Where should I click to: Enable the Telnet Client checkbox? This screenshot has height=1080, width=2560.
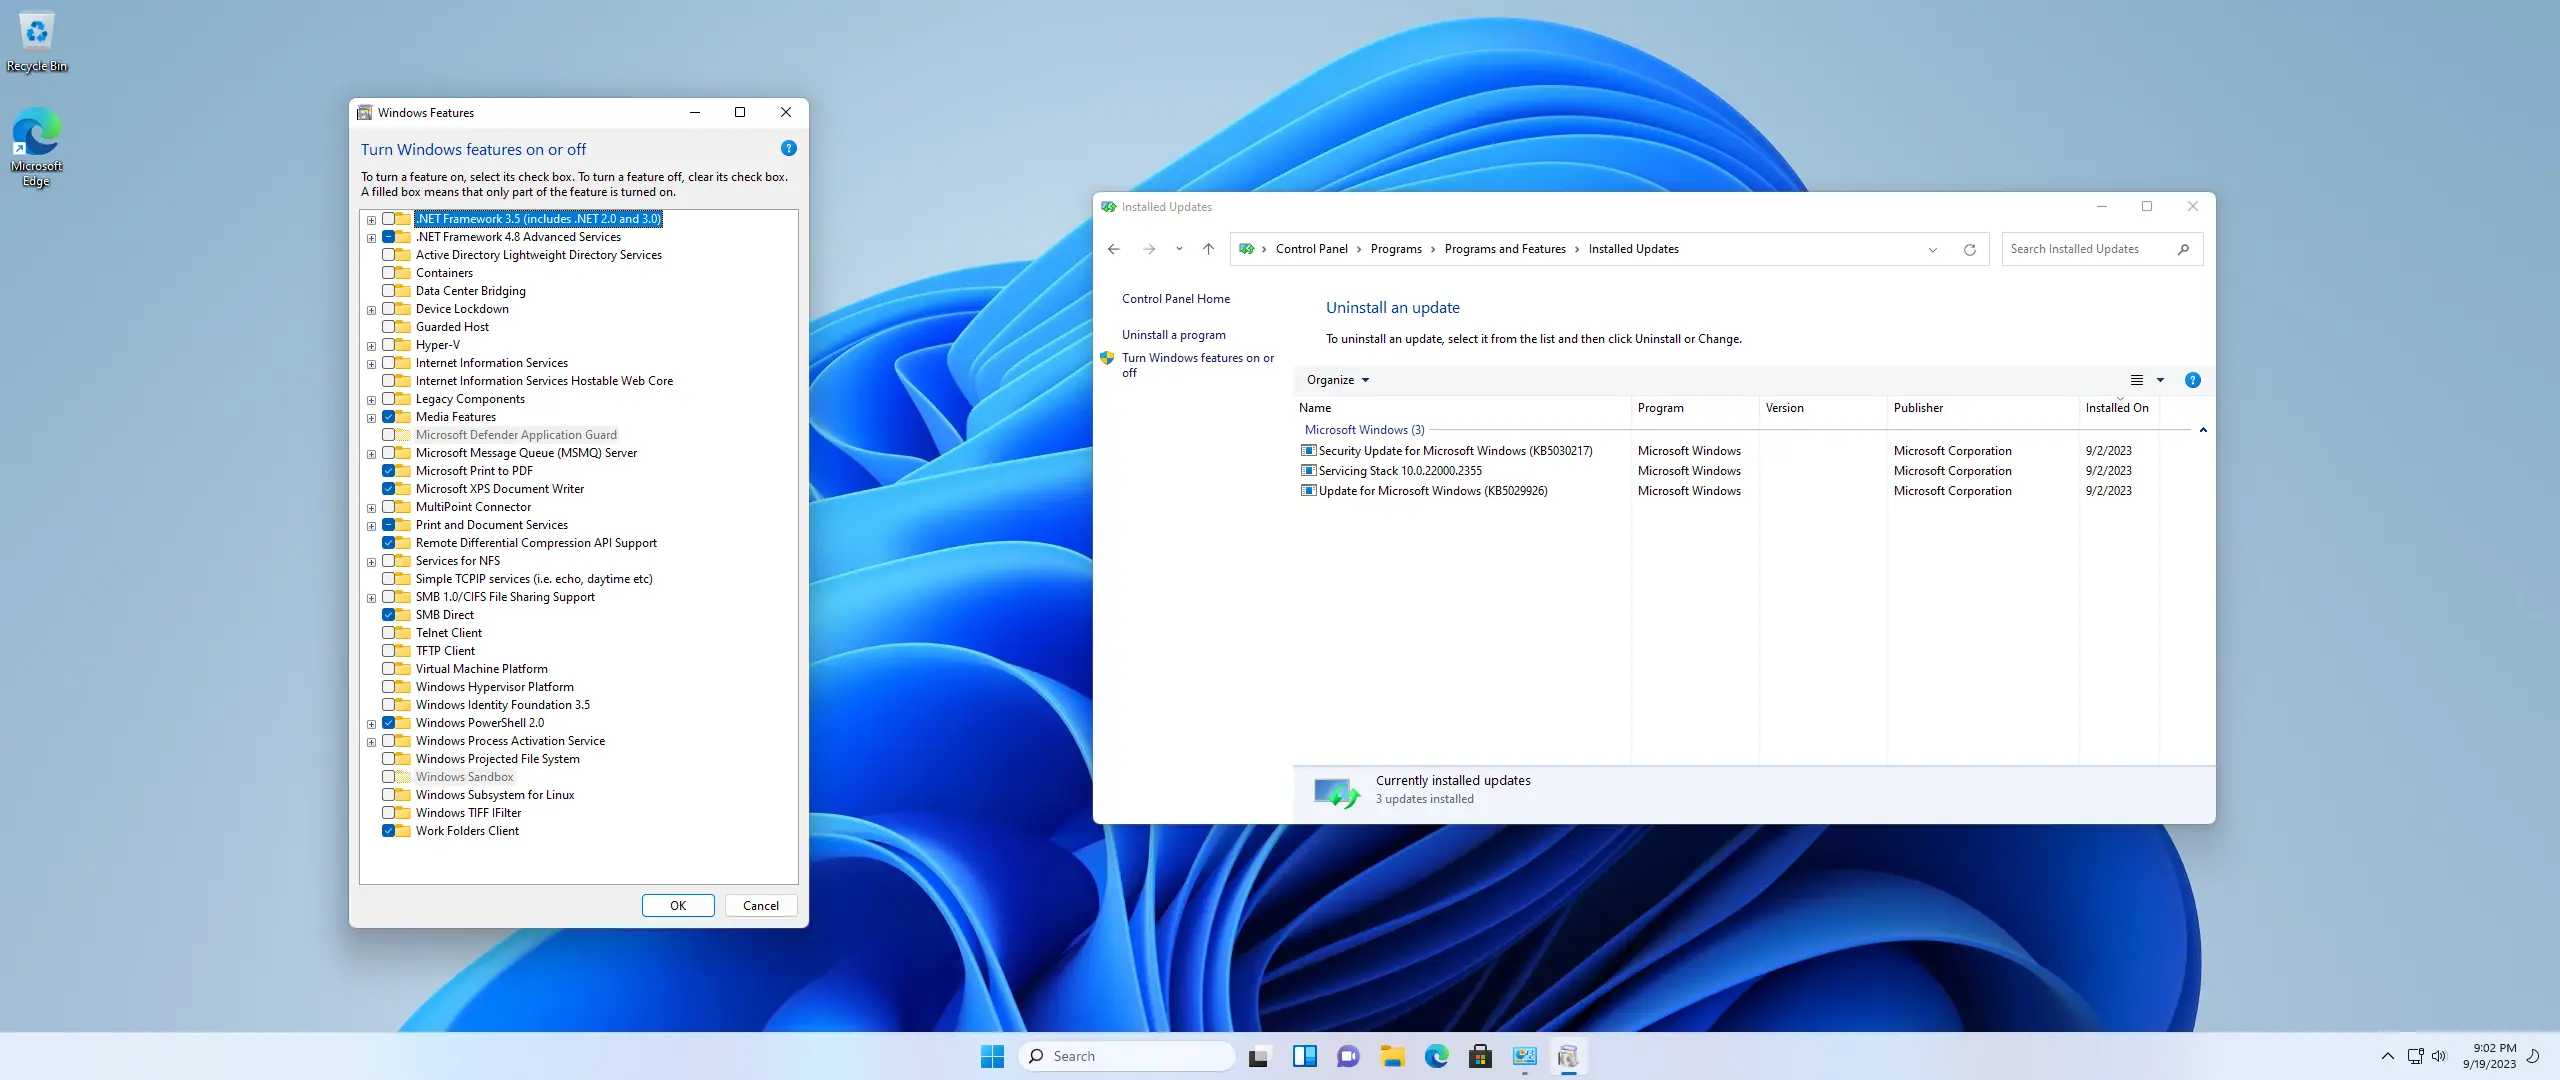click(388, 633)
